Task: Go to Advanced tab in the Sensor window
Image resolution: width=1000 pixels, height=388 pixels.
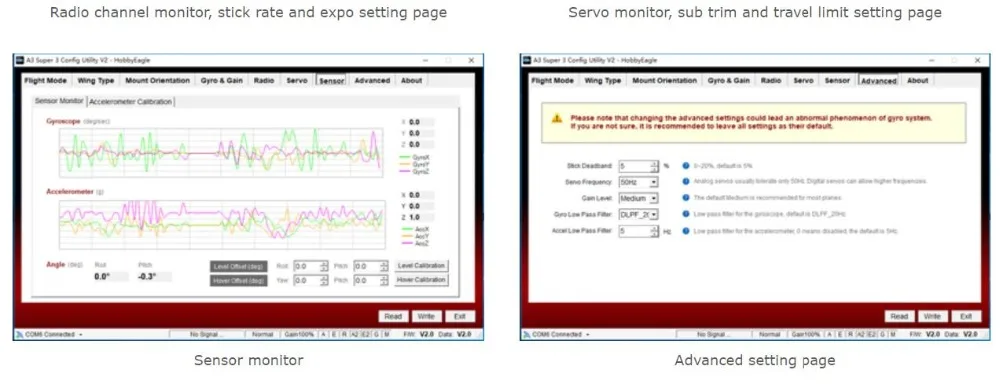Action: 372,80
